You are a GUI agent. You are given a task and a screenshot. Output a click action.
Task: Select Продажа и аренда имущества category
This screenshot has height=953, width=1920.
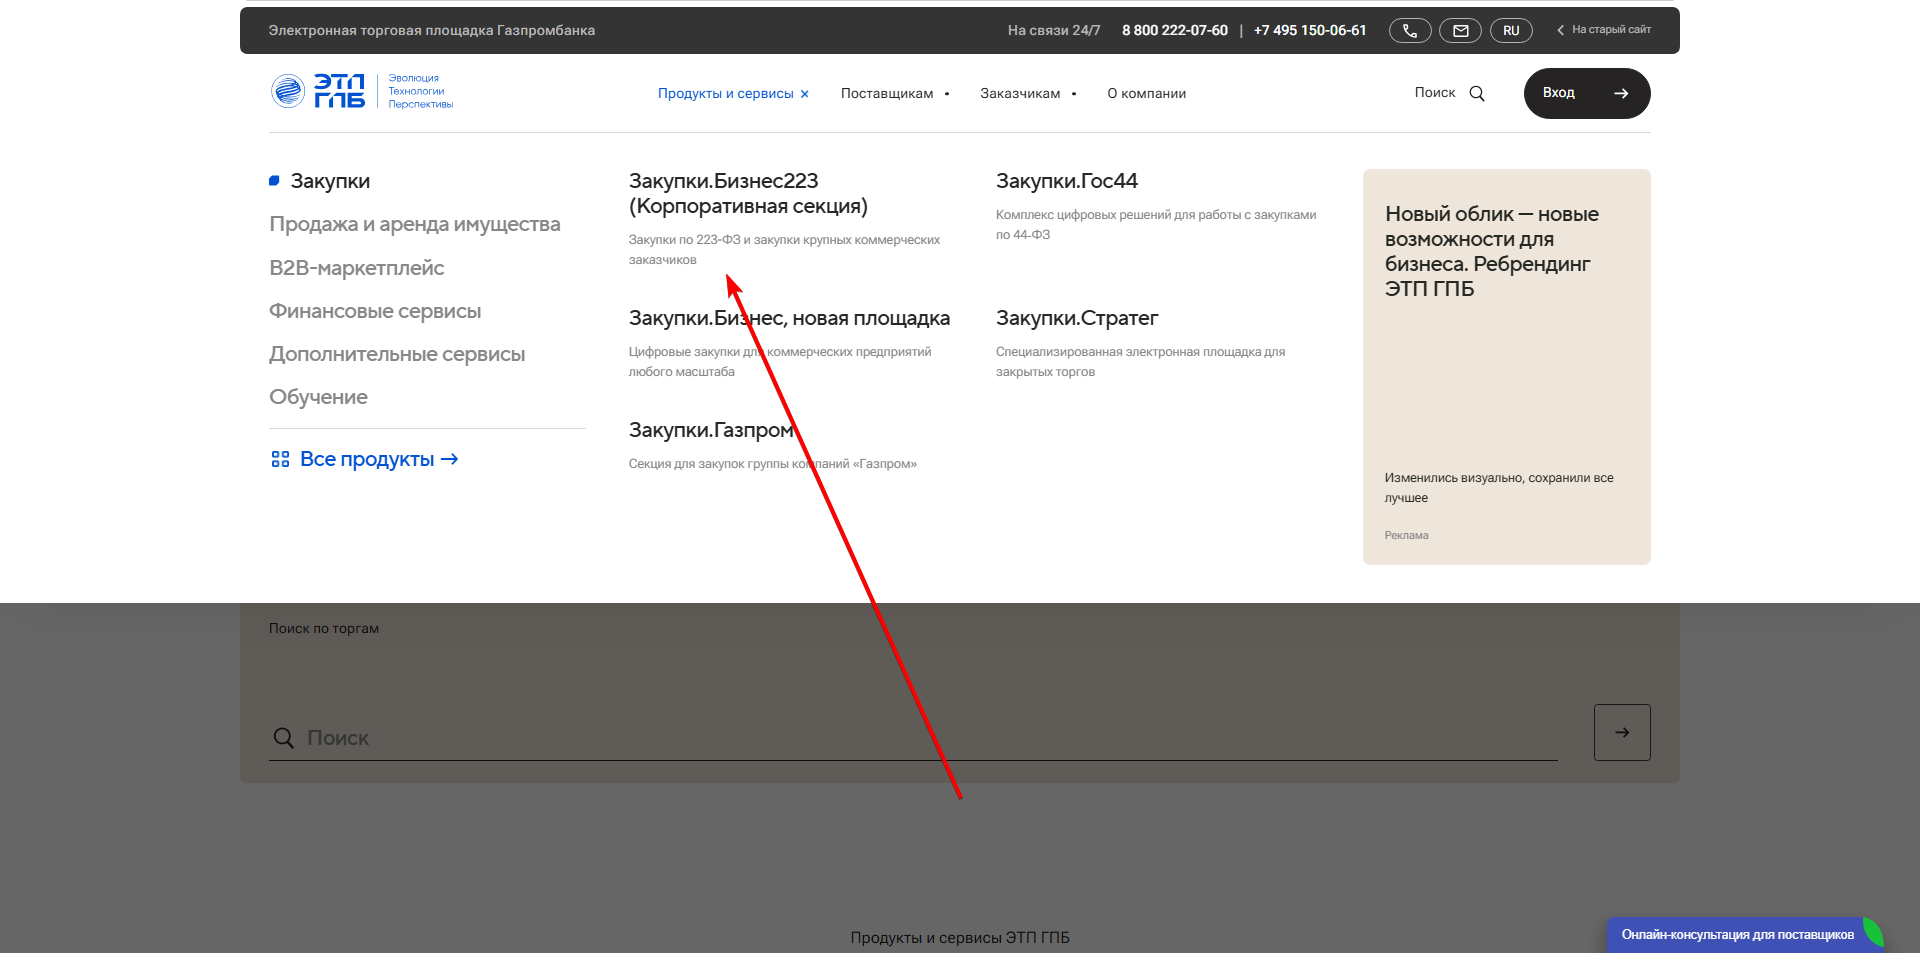pos(415,224)
